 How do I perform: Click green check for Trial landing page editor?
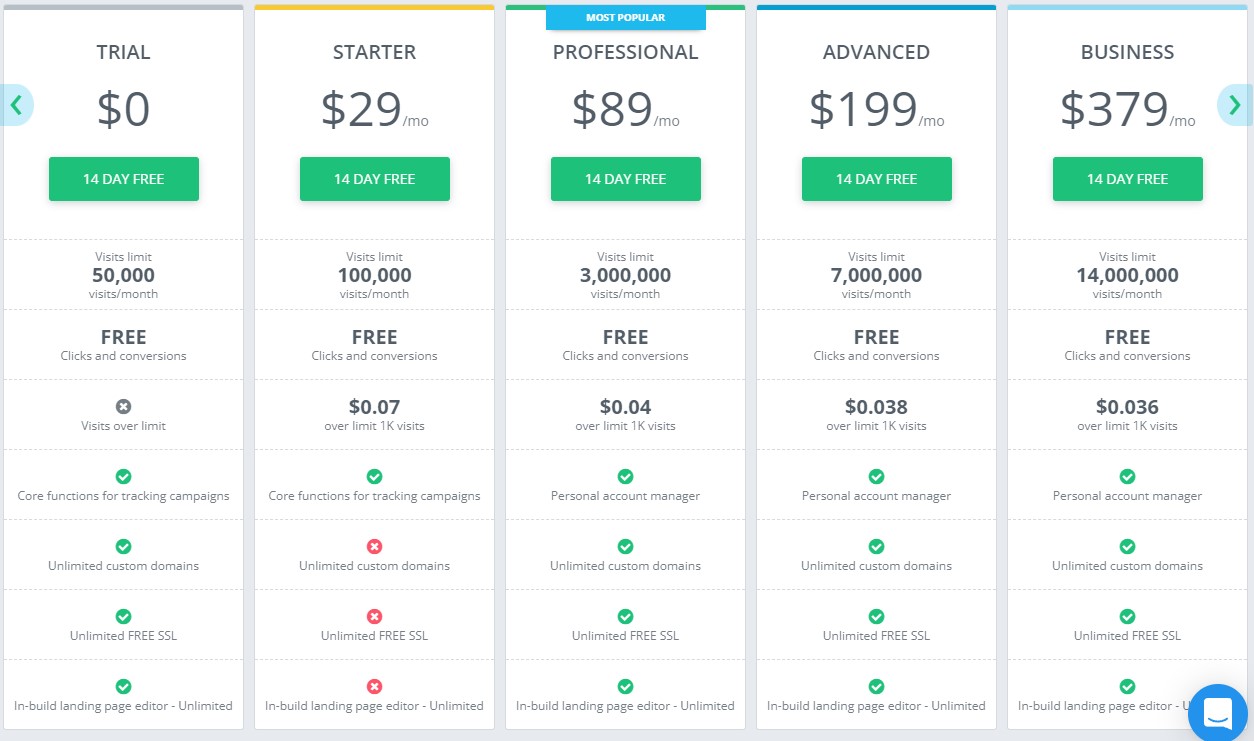pyautogui.click(x=124, y=687)
